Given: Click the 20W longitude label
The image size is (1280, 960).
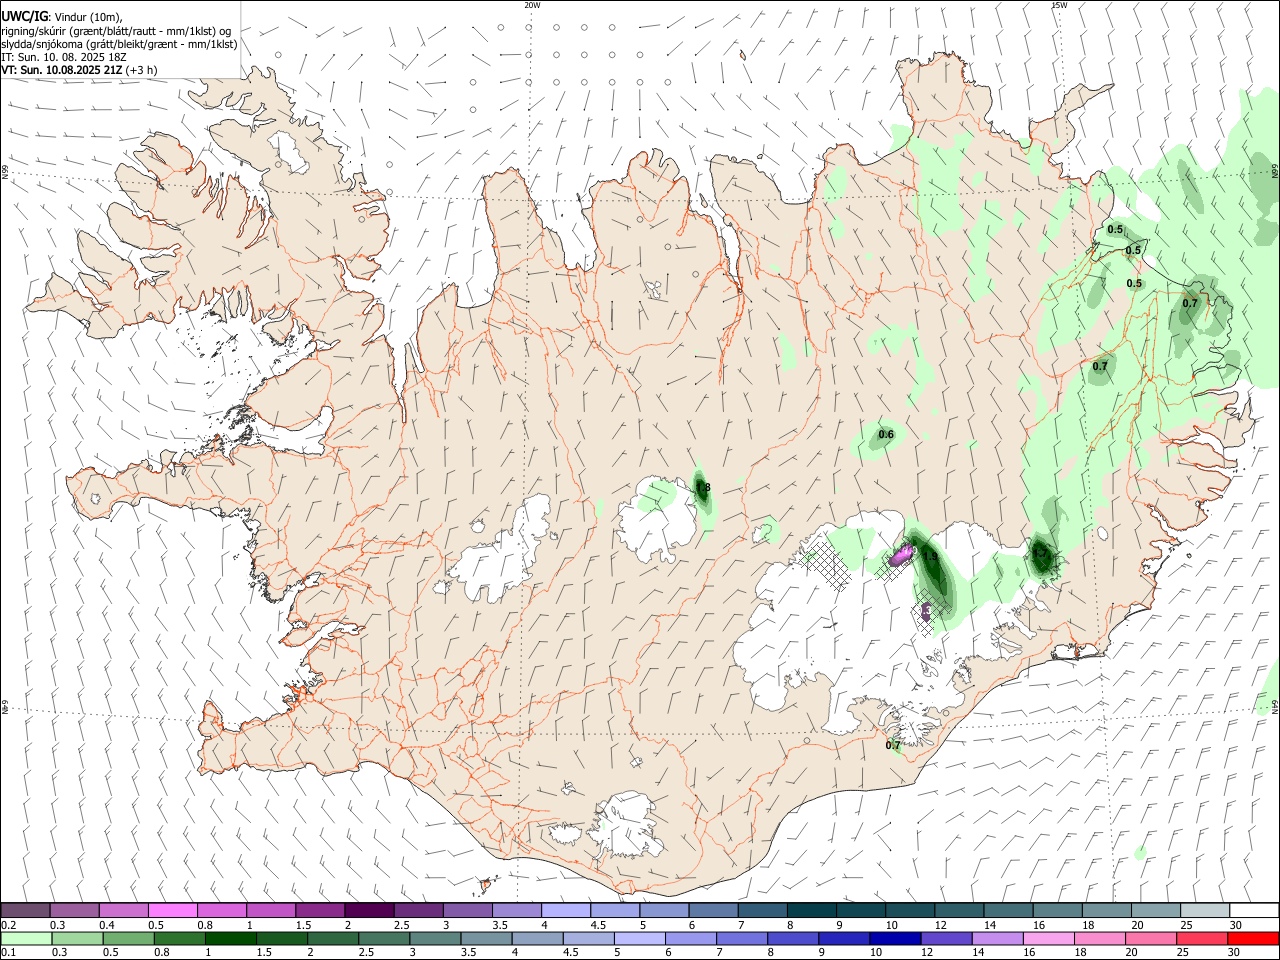Looking at the screenshot, I should [533, 5].
